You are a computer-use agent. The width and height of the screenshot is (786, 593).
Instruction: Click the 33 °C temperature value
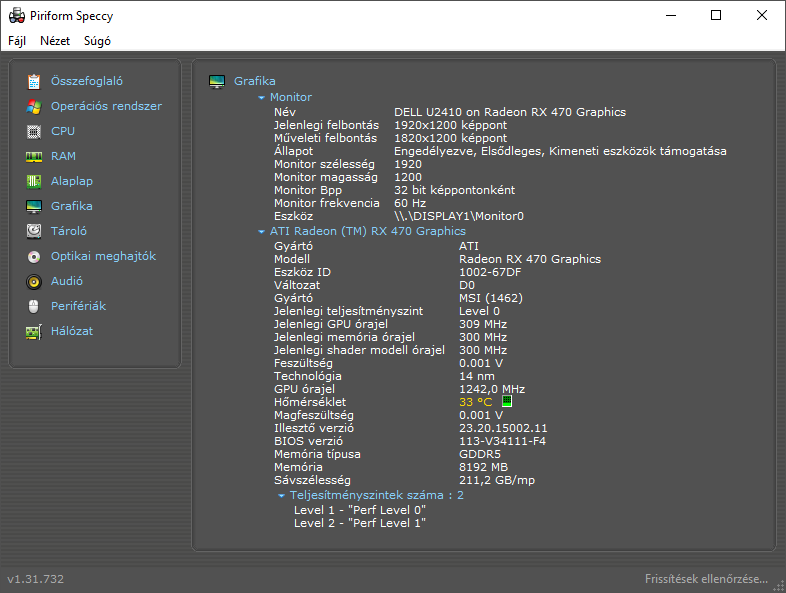(x=476, y=402)
